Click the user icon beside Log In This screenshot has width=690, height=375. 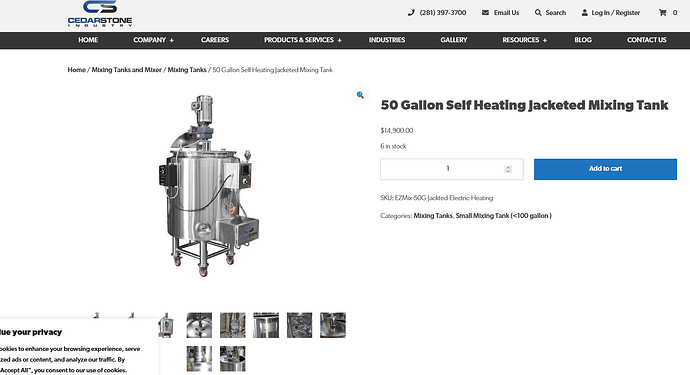tap(584, 13)
